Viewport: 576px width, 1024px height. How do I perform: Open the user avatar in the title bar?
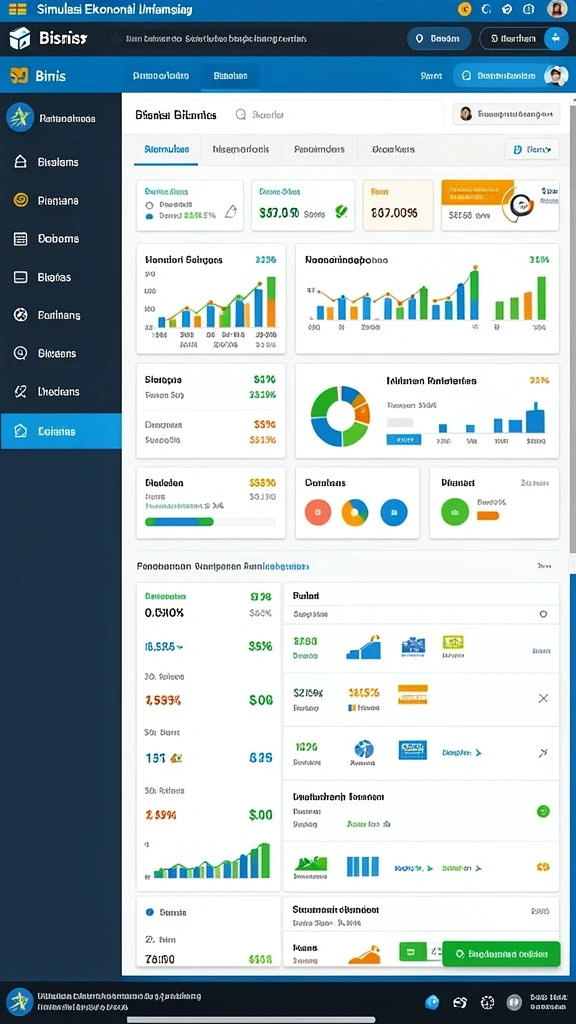pyautogui.click(x=557, y=9)
